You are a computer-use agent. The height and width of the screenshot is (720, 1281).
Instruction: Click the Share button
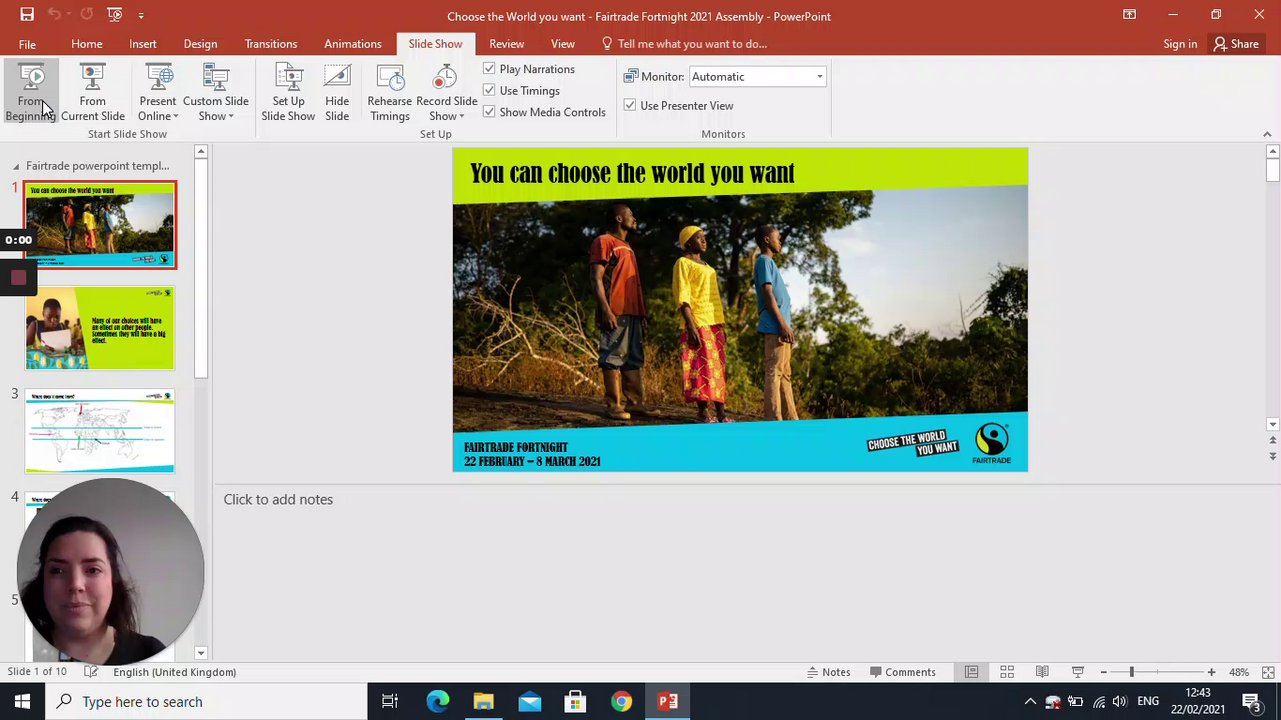[x=1236, y=44]
